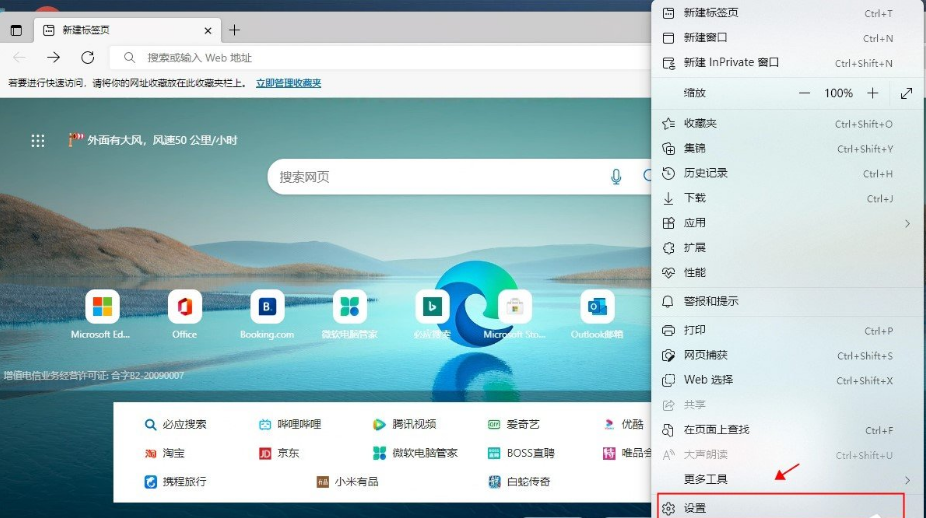The height and width of the screenshot is (518, 926).
Task: Open 小米有品 site link
Action: coord(347,481)
